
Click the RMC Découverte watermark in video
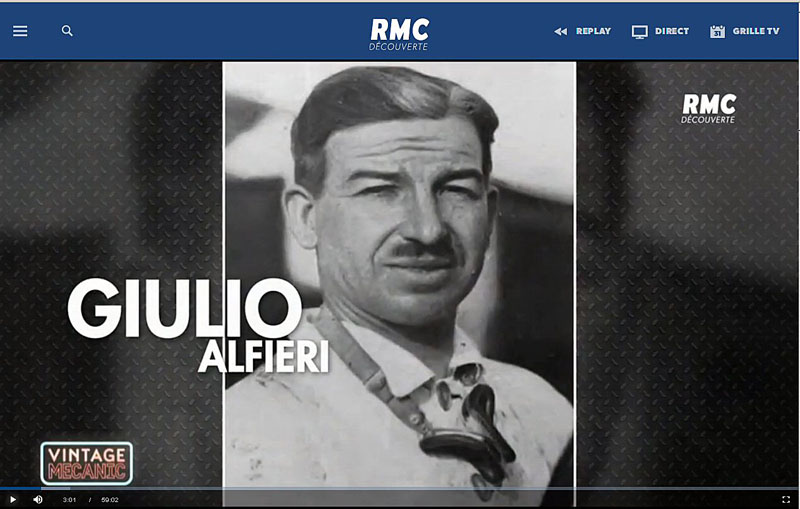(x=708, y=109)
